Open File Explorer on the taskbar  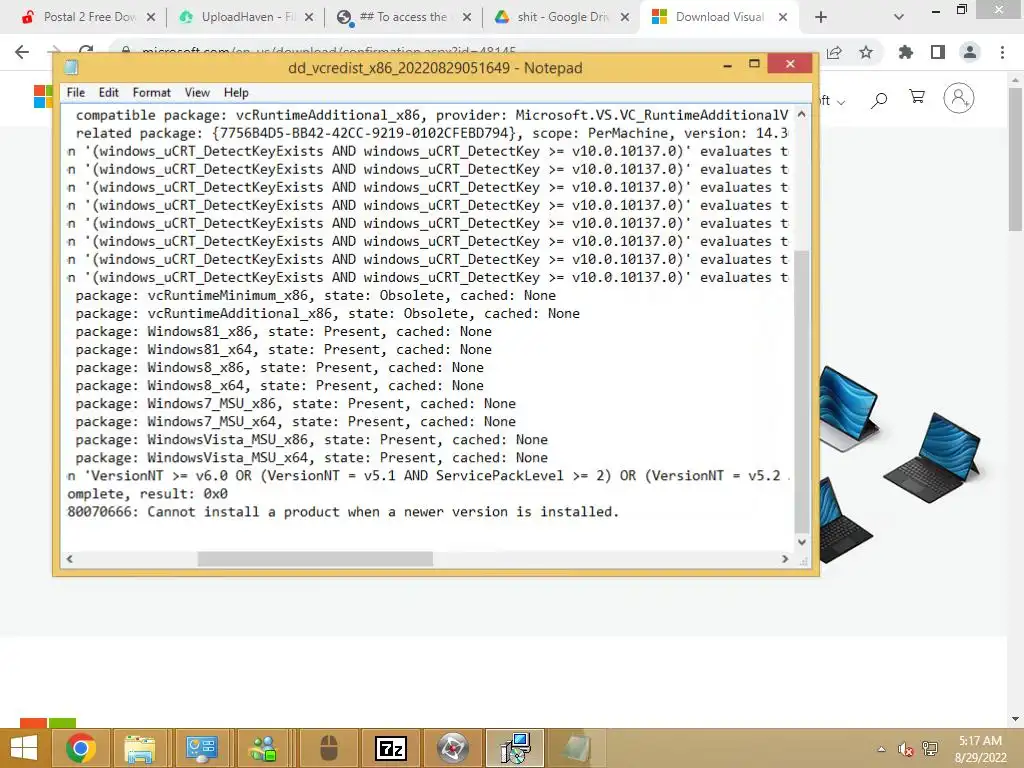tap(140, 748)
